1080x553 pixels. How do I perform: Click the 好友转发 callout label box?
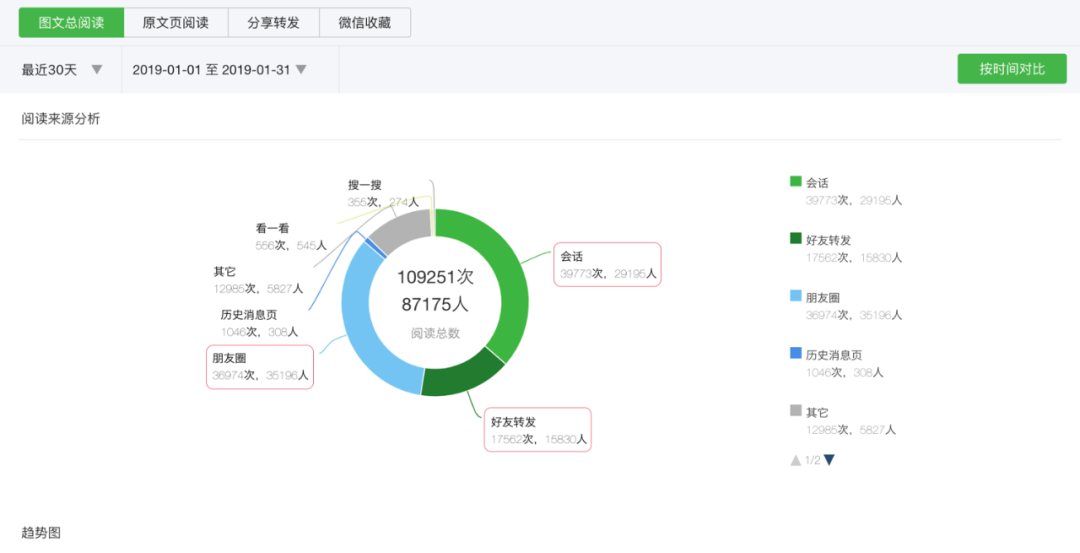(x=538, y=430)
